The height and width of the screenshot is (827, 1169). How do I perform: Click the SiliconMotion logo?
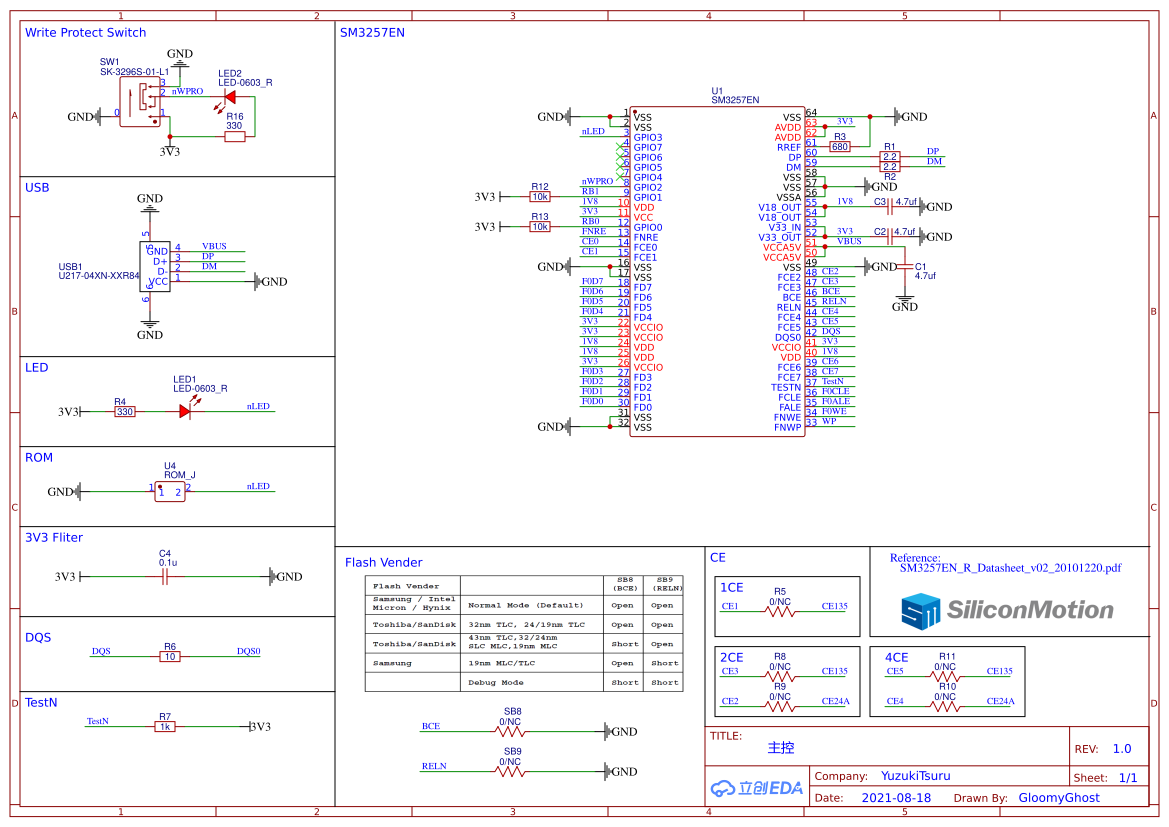coord(1007,611)
